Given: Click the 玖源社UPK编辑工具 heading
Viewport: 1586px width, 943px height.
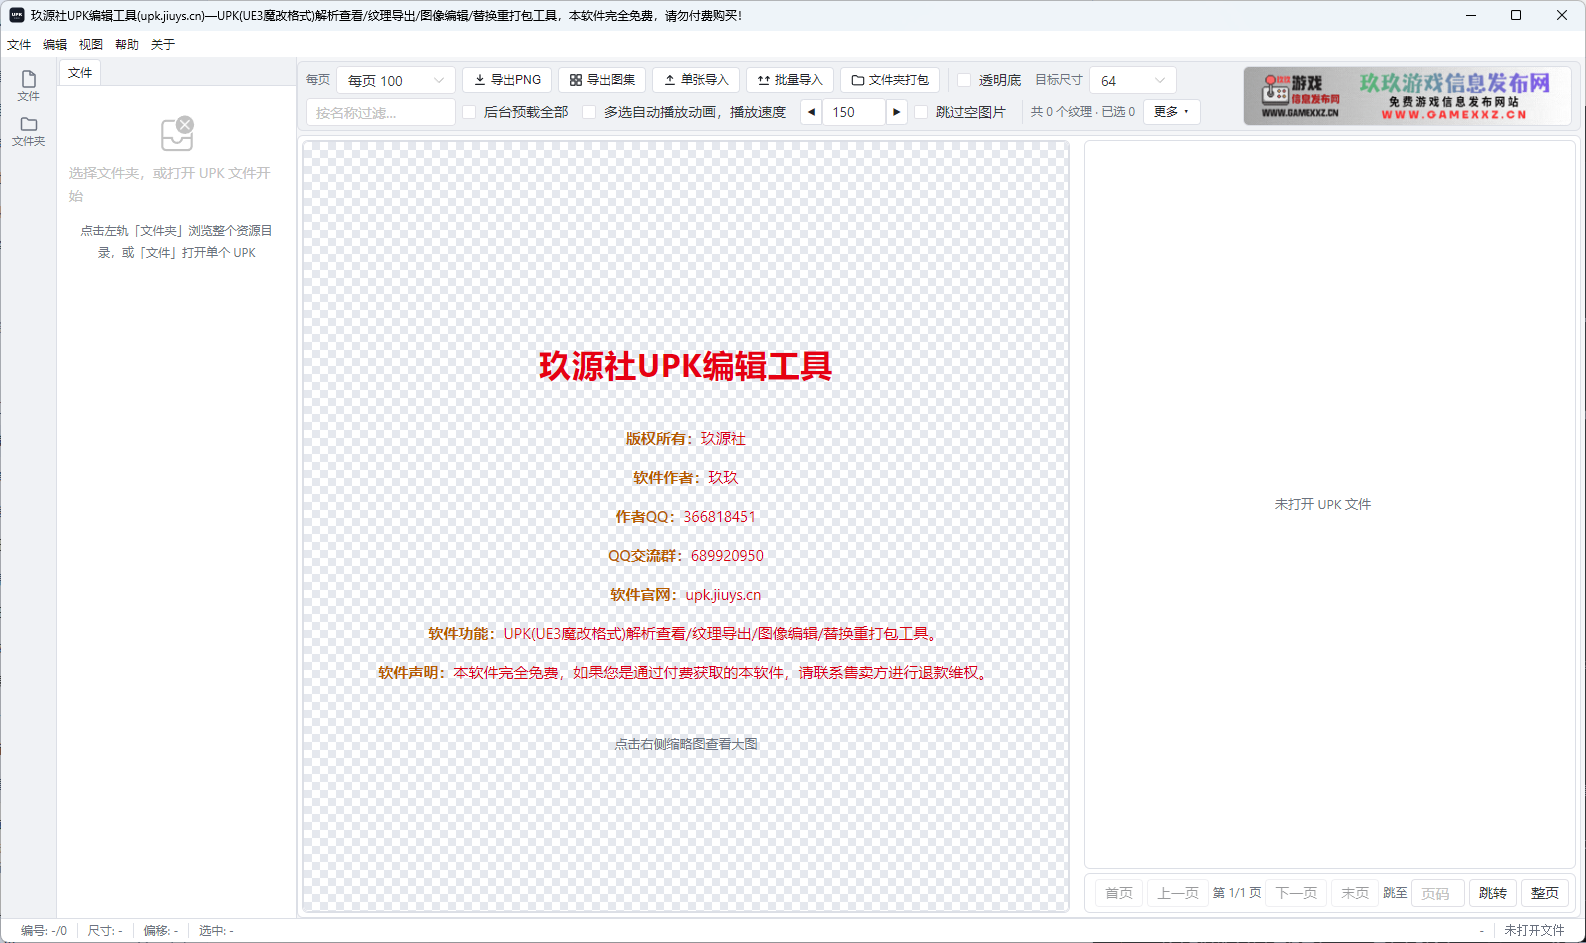Looking at the screenshot, I should point(685,366).
